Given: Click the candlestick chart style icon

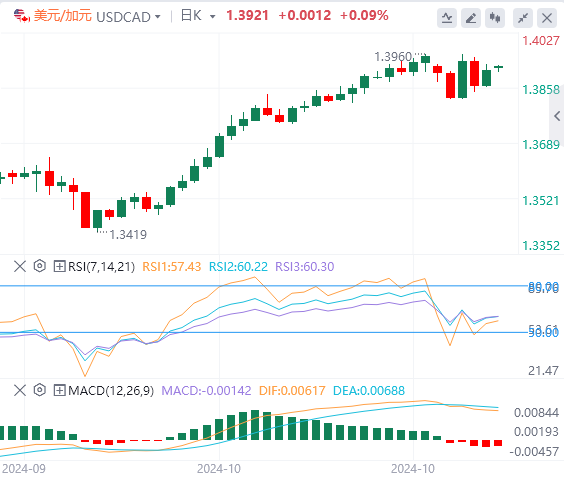Looking at the screenshot, I should (495, 18).
